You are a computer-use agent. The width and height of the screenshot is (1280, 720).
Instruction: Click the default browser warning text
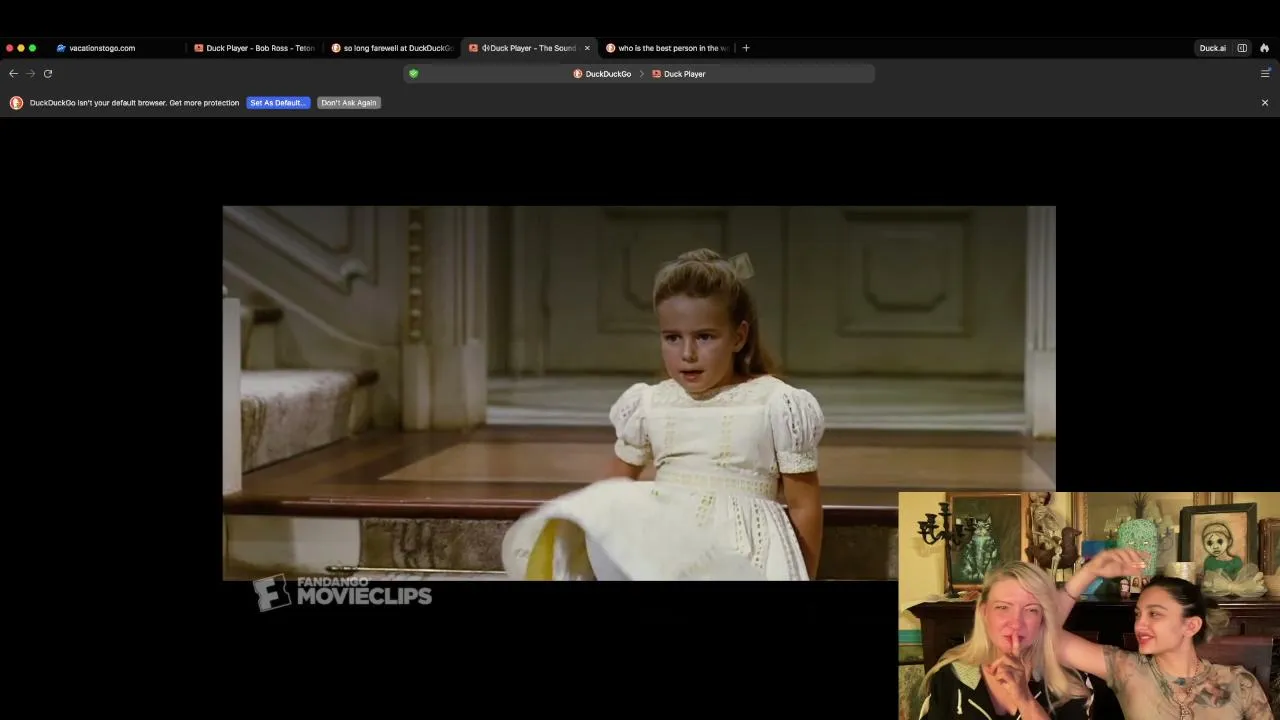[x=135, y=102]
